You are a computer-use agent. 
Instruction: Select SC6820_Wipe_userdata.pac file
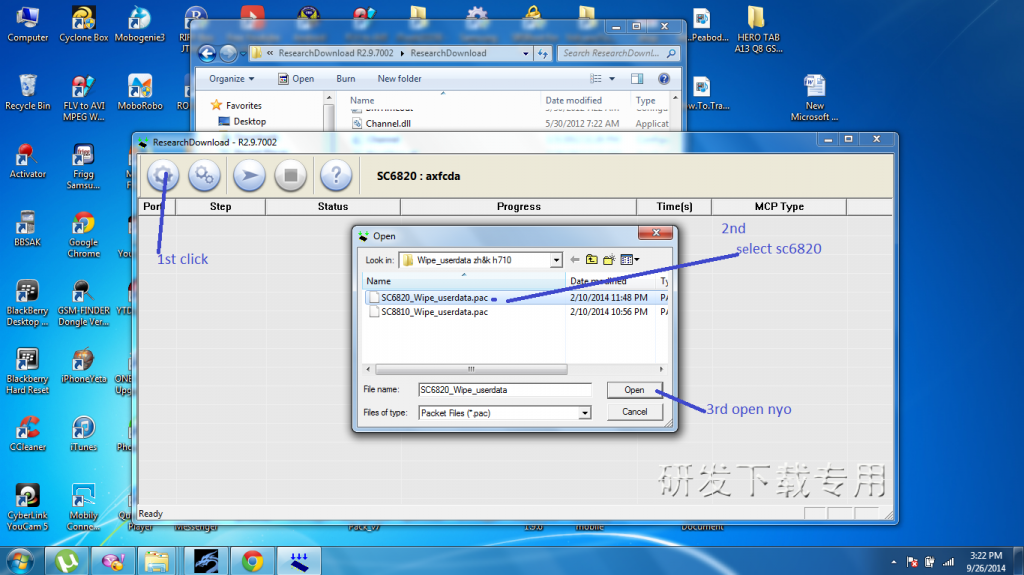pos(434,297)
